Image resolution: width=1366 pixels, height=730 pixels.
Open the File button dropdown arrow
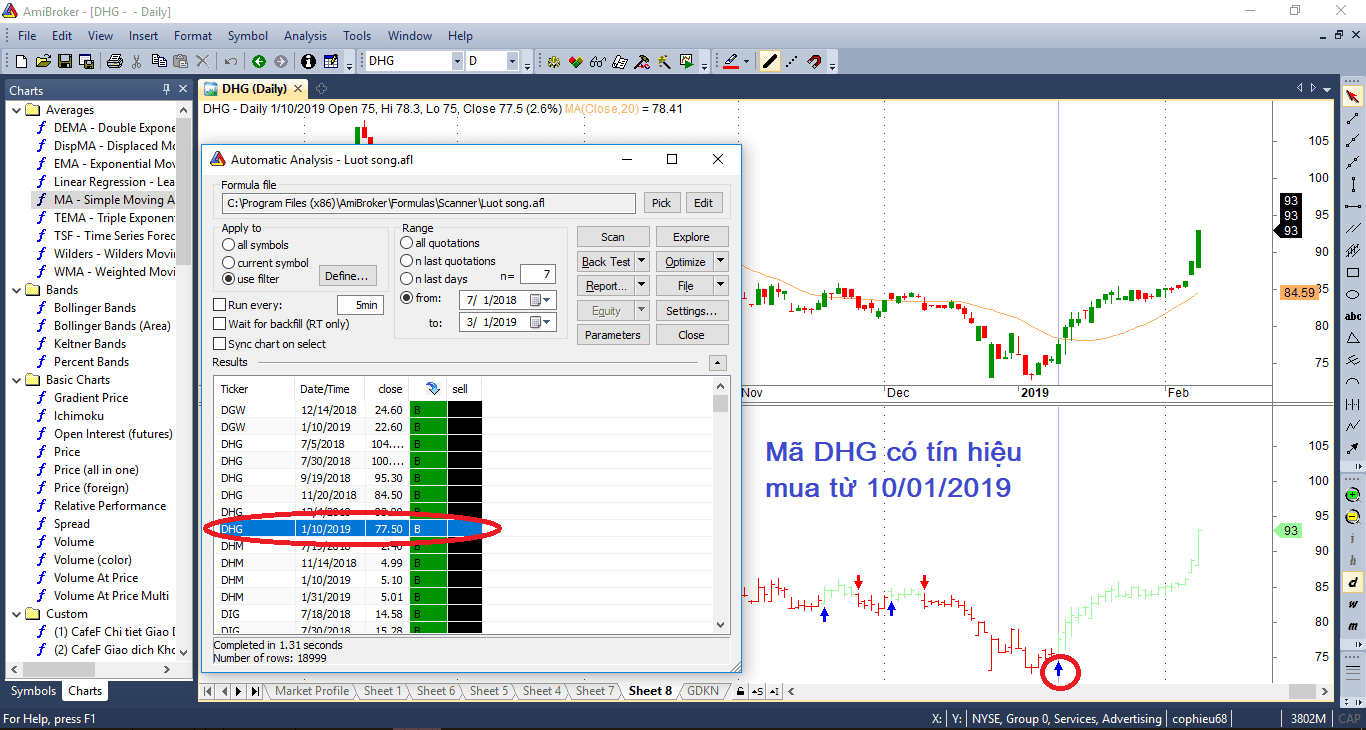(721, 286)
